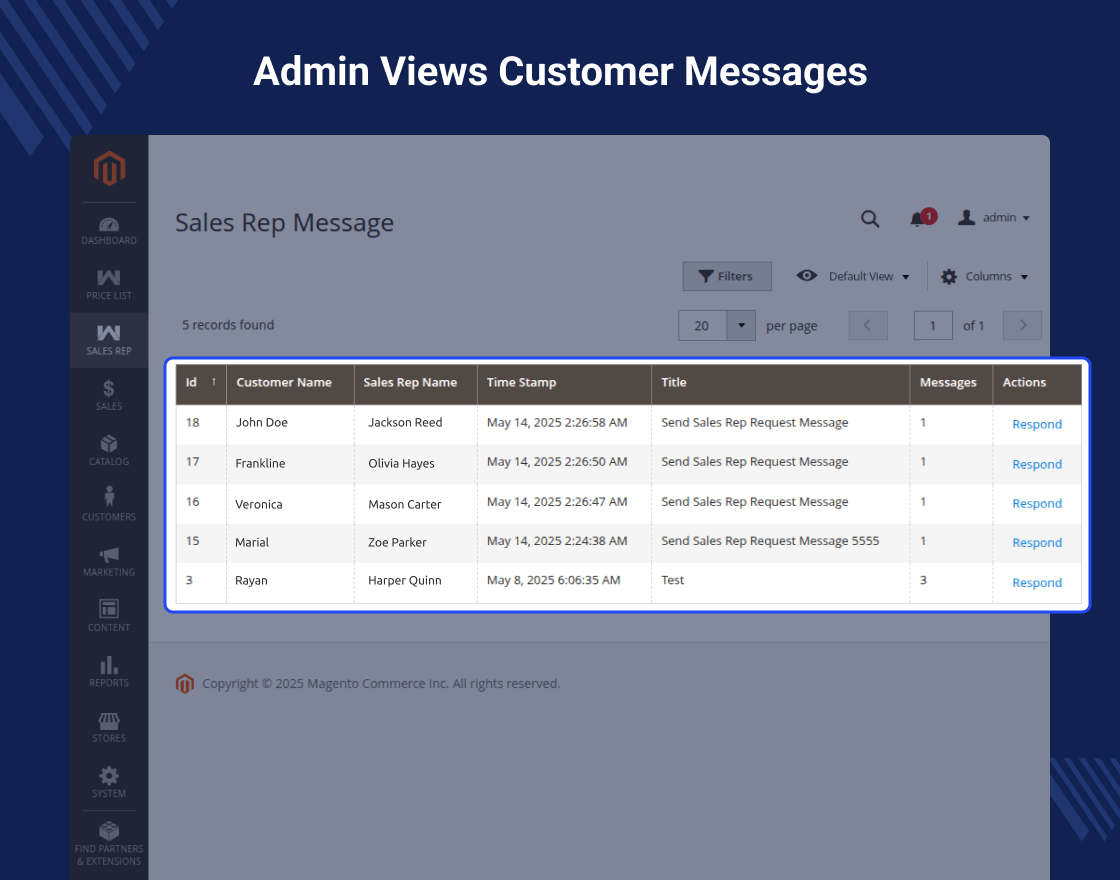The height and width of the screenshot is (880, 1120).
Task: Open the Catalog box icon
Action: tap(109, 450)
